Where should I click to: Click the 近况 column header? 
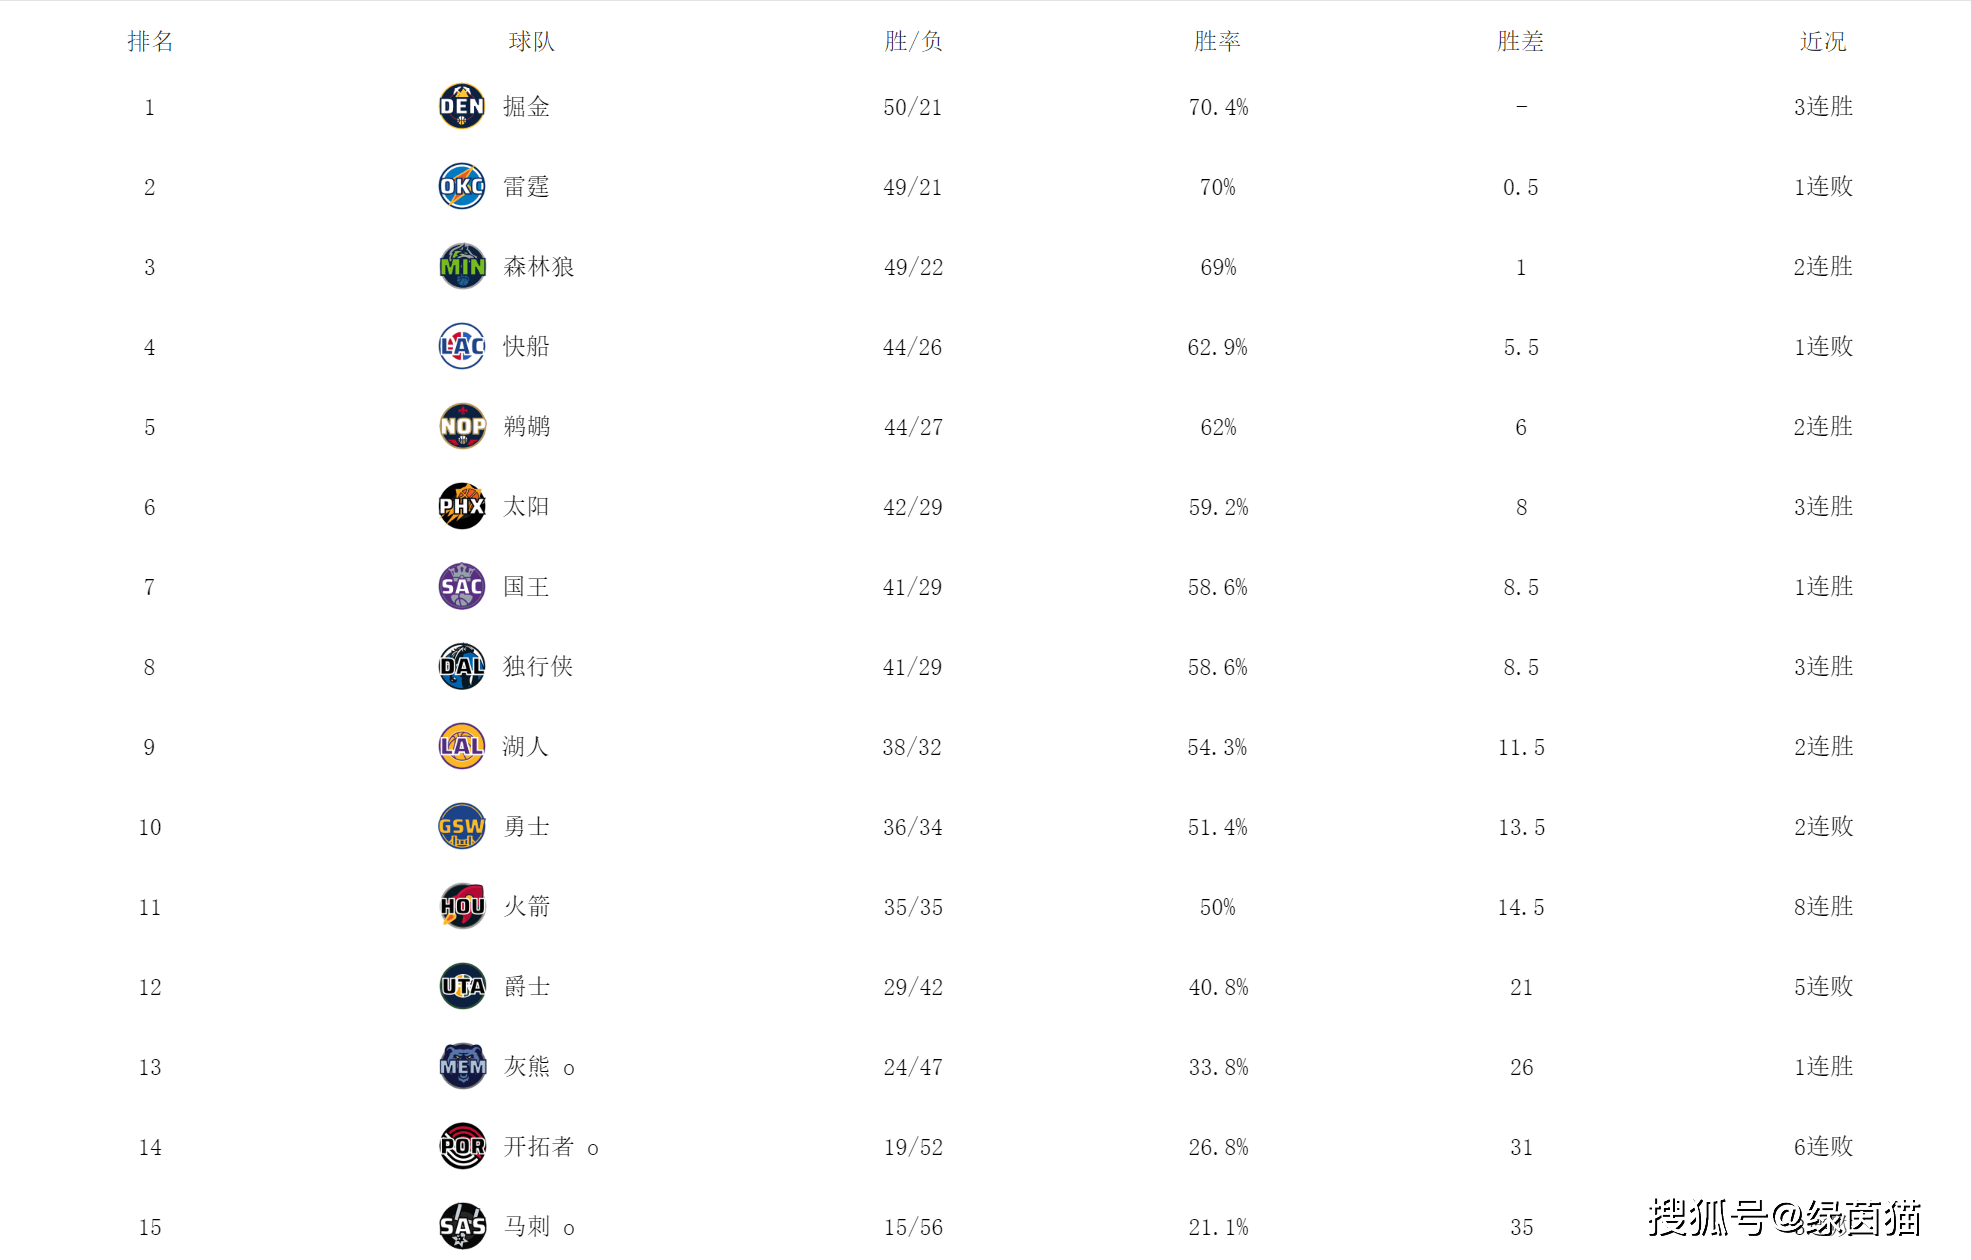pos(1823,41)
